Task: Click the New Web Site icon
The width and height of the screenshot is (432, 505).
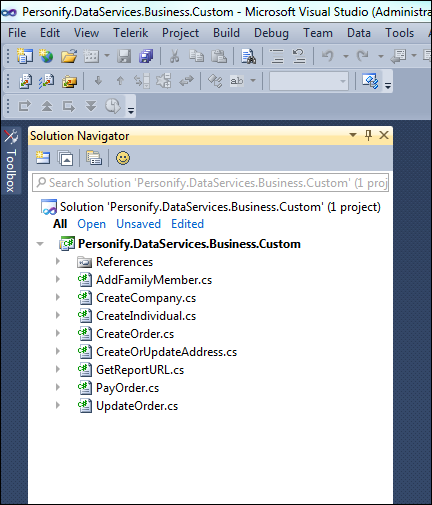Action: (46, 56)
